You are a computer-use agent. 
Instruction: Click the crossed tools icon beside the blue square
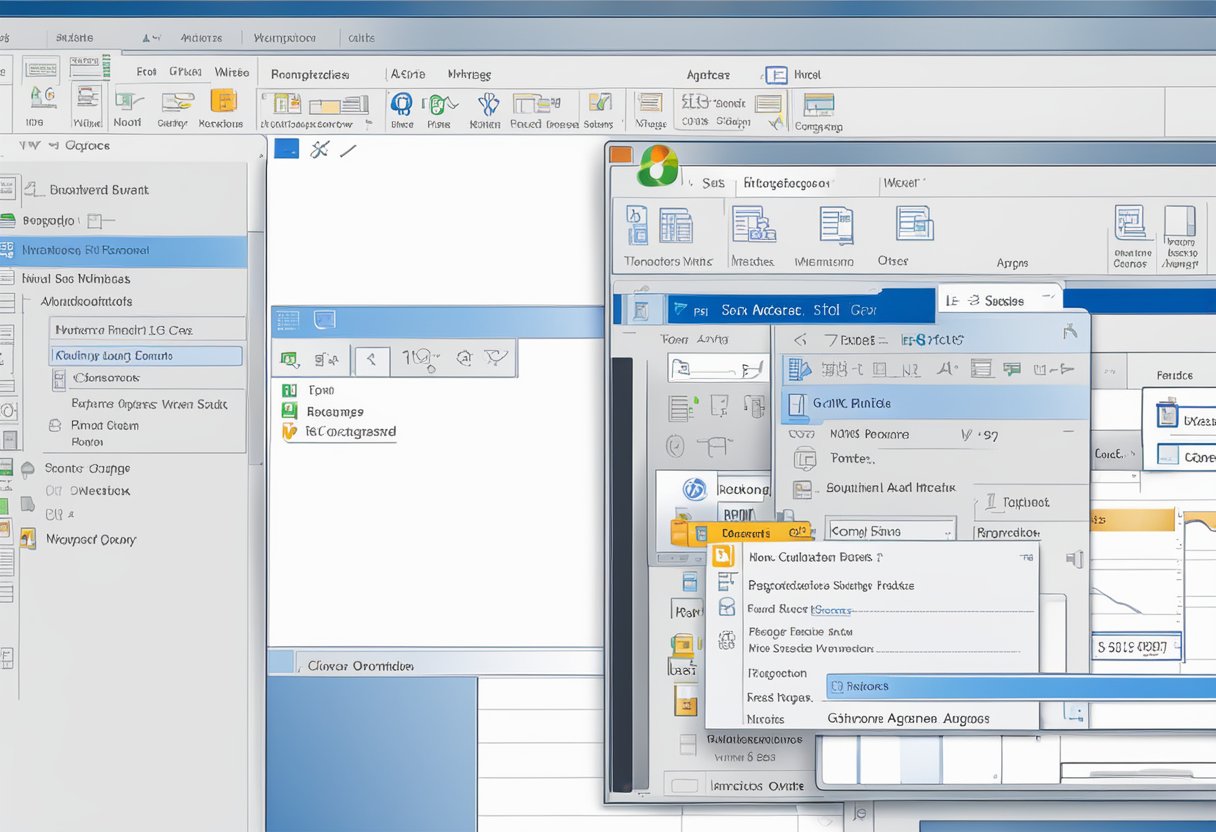(x=320, y=150)
